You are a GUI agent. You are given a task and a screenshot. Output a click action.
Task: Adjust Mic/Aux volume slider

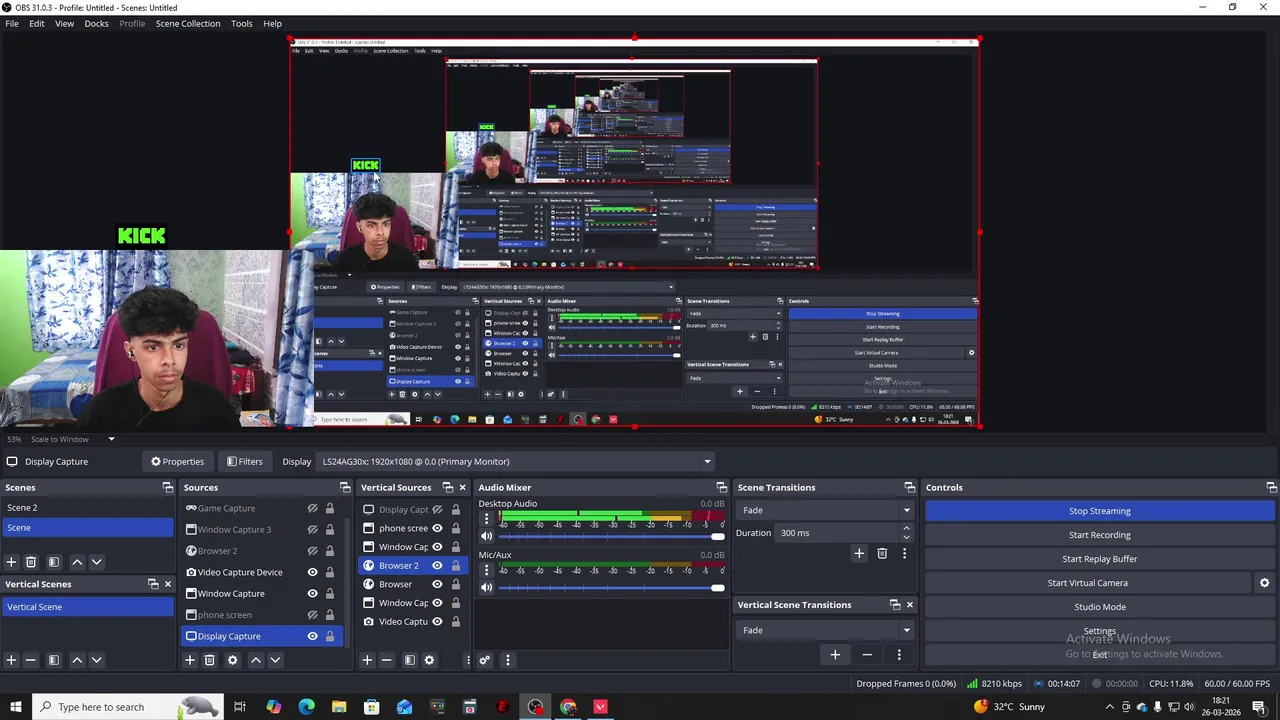612,588
